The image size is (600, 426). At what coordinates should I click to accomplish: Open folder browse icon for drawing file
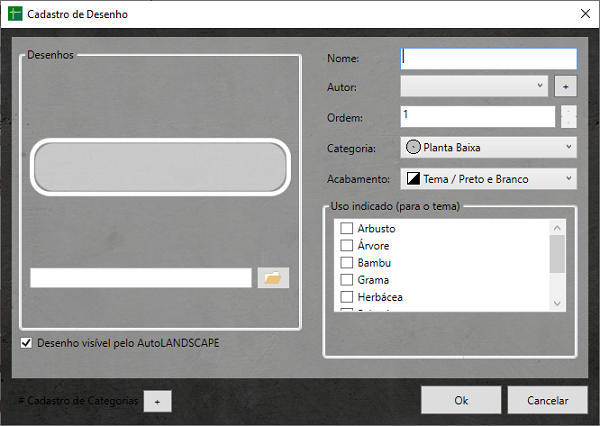click(273, 278)
